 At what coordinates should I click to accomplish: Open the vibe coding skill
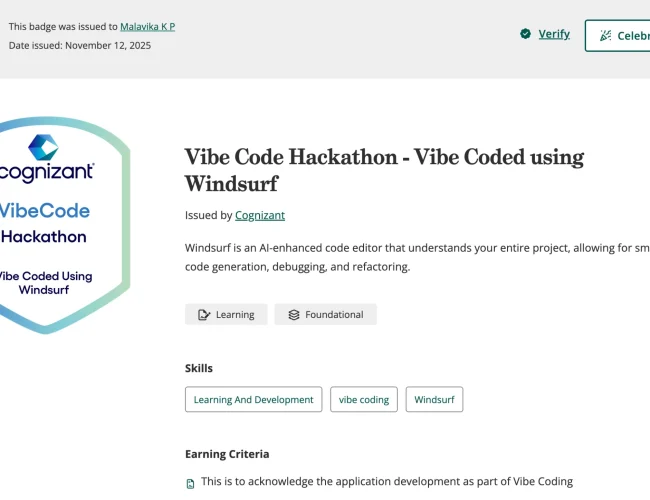click(x=364, y=399)
